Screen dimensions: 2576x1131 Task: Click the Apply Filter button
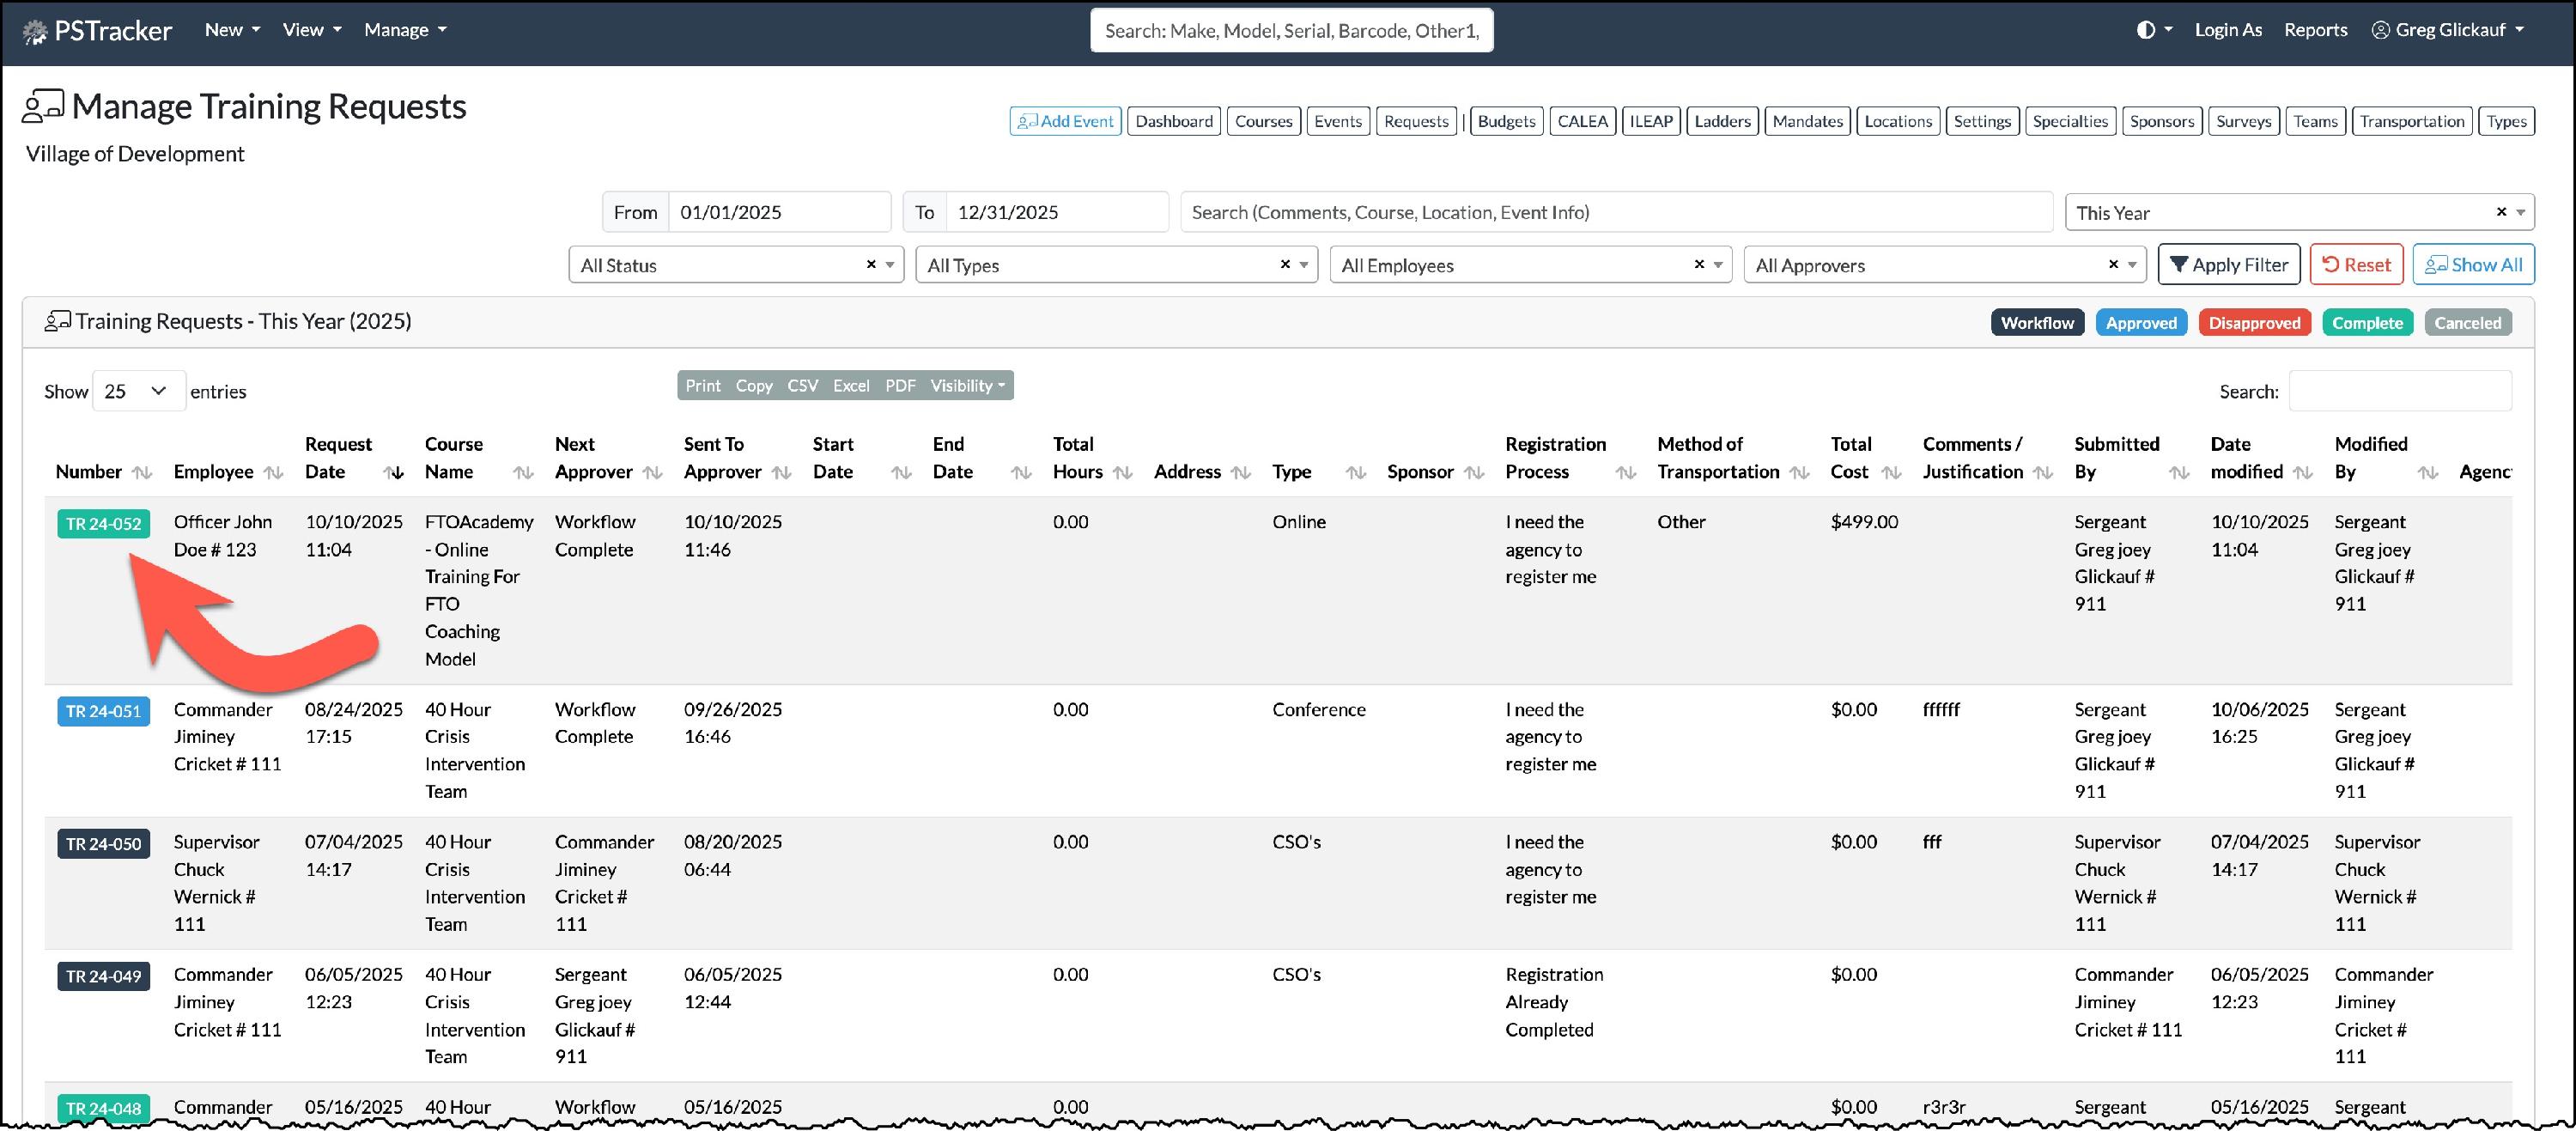point(2228,265)
